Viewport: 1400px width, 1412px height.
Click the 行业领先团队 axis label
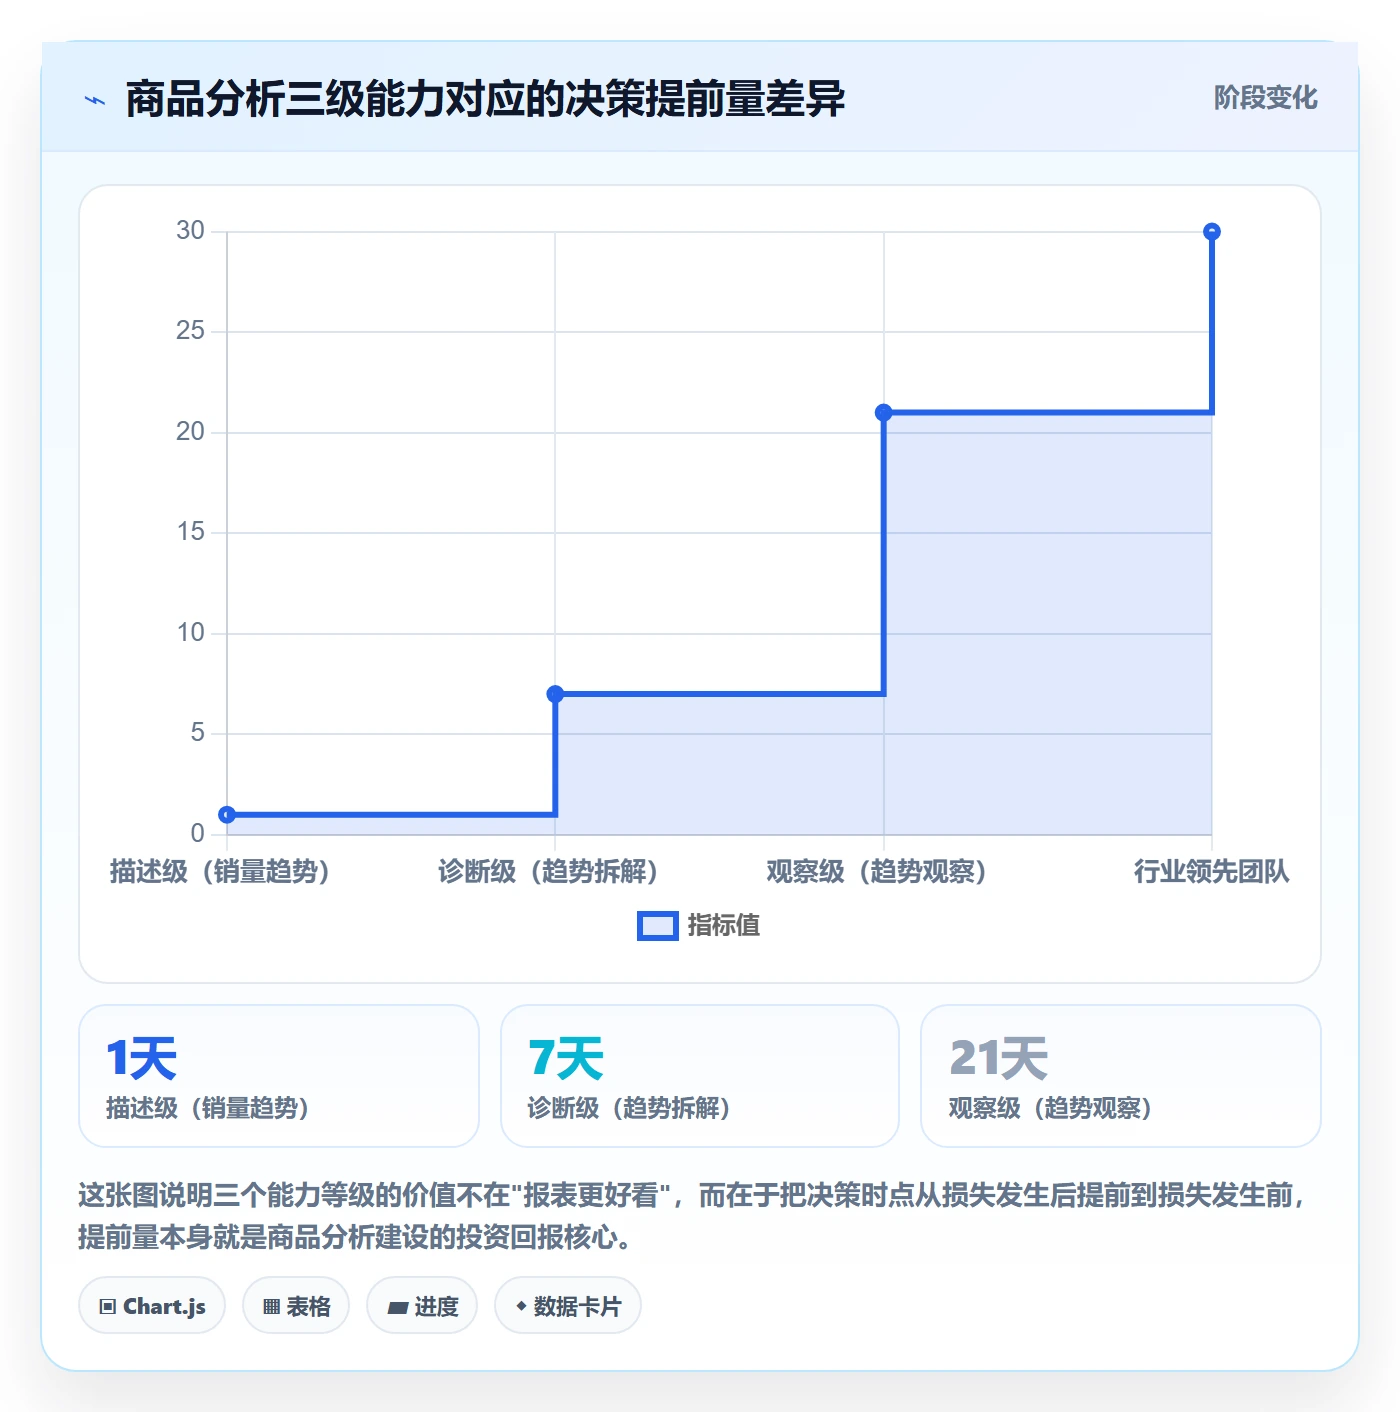tap(1212, 872)
